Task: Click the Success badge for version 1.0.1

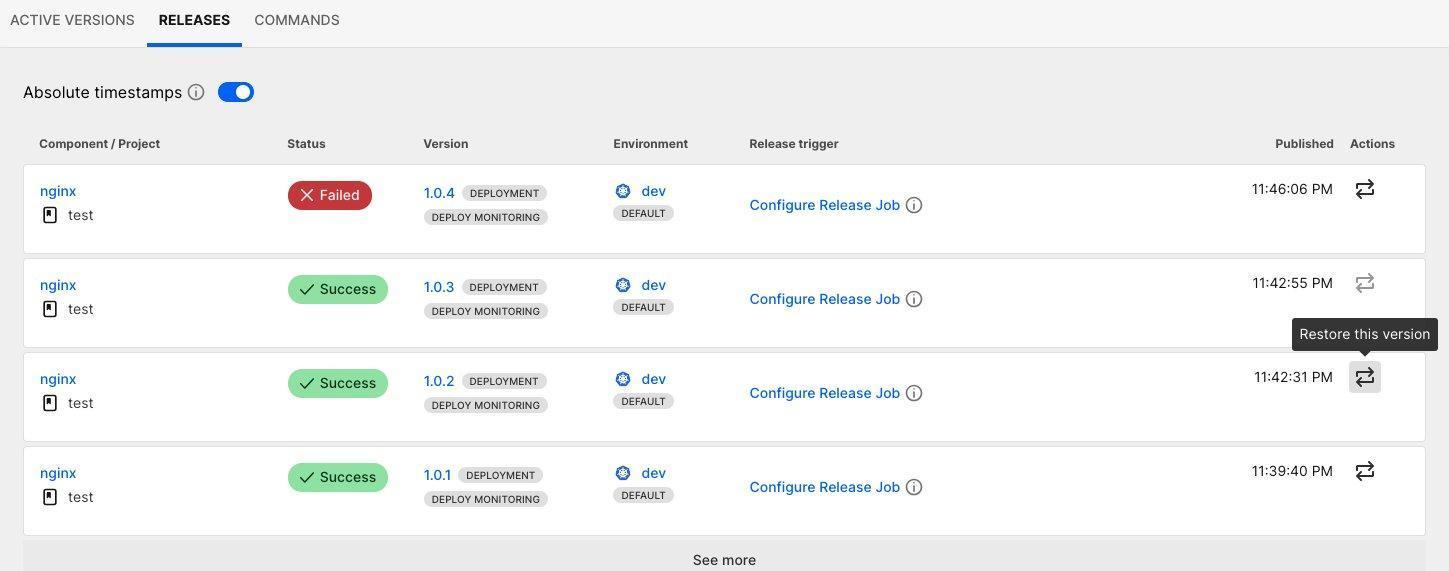Action: (338, 477)
